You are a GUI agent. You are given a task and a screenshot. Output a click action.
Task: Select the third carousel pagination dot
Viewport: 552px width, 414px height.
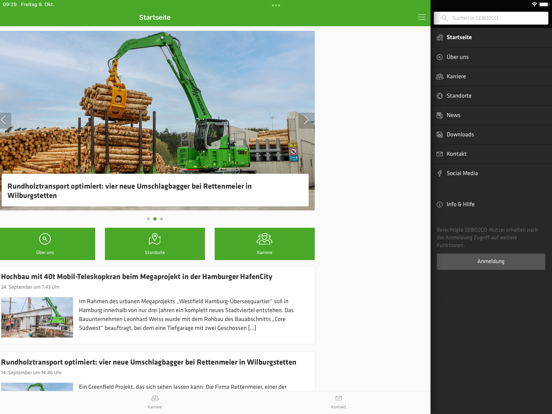coord(161,219)
